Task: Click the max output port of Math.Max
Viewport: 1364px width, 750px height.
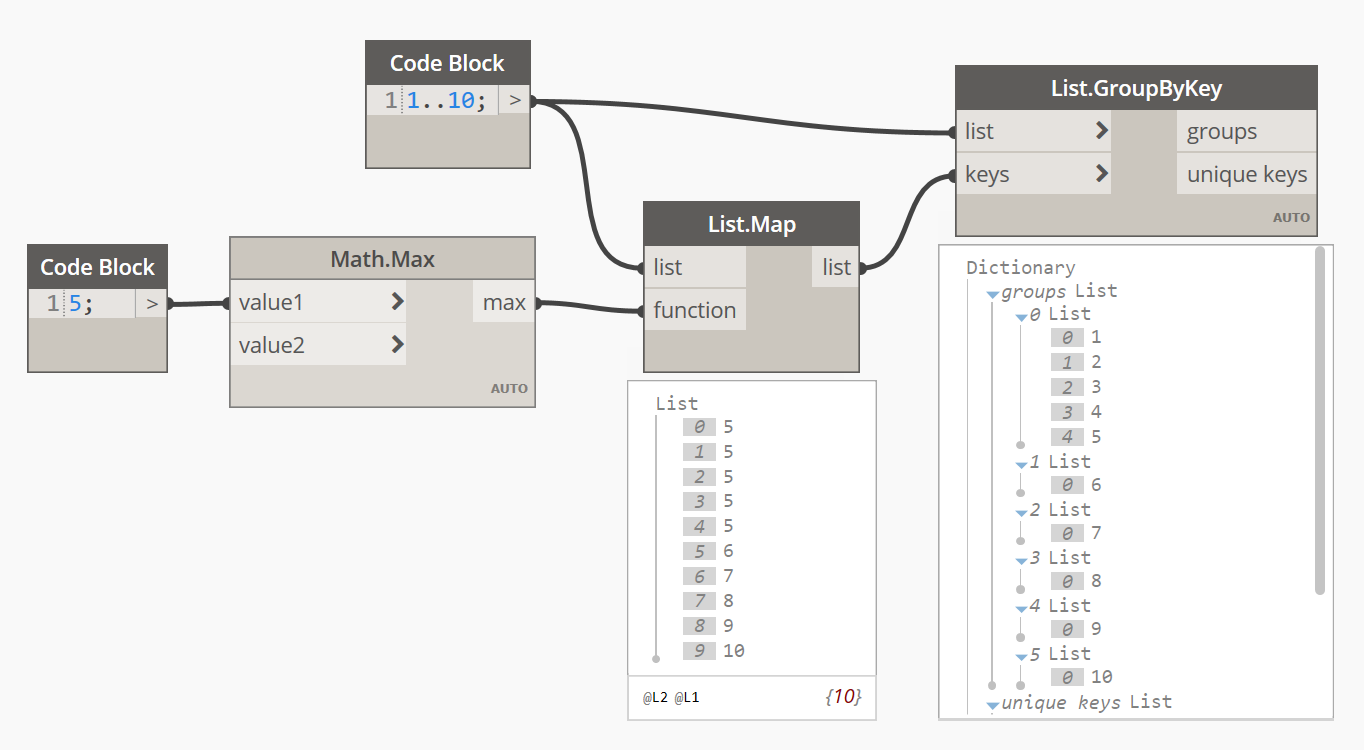Action: (504, 302)
